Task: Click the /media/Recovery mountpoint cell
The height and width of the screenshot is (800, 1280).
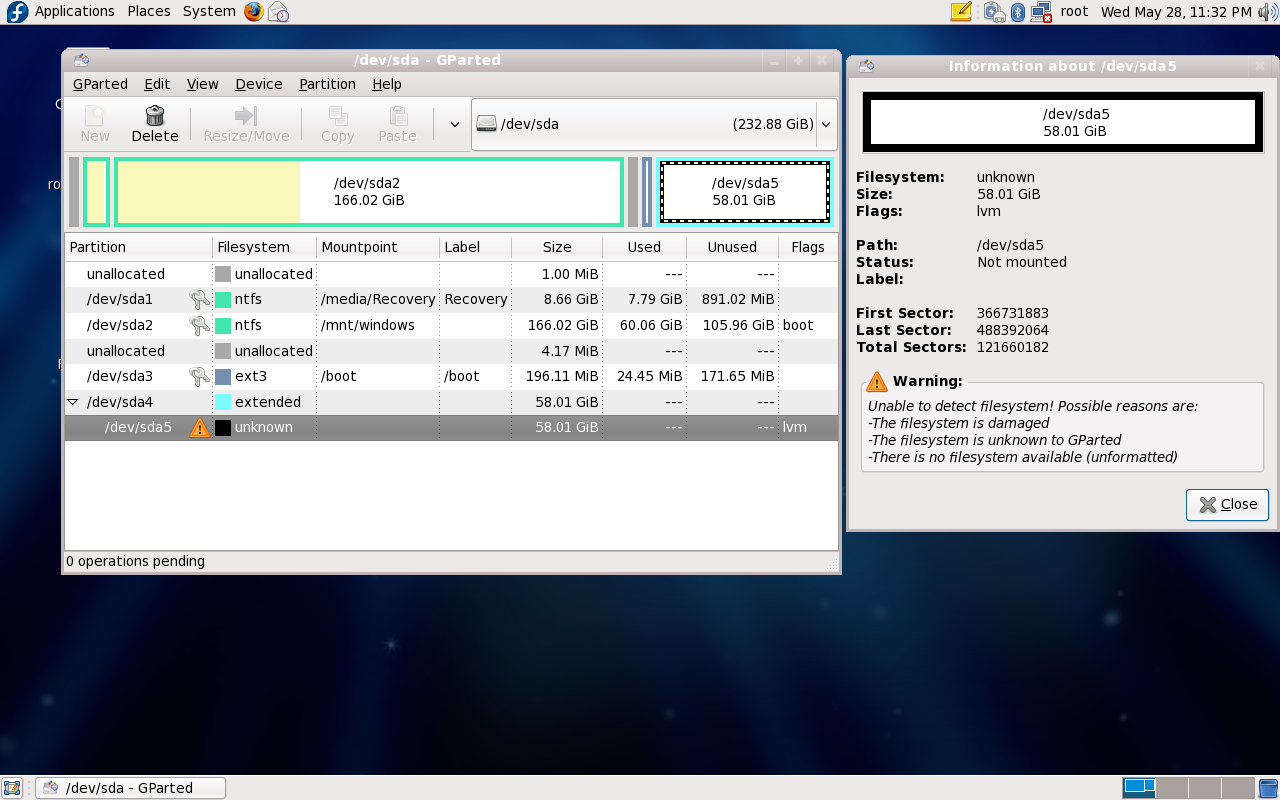Action: point(378,299)
